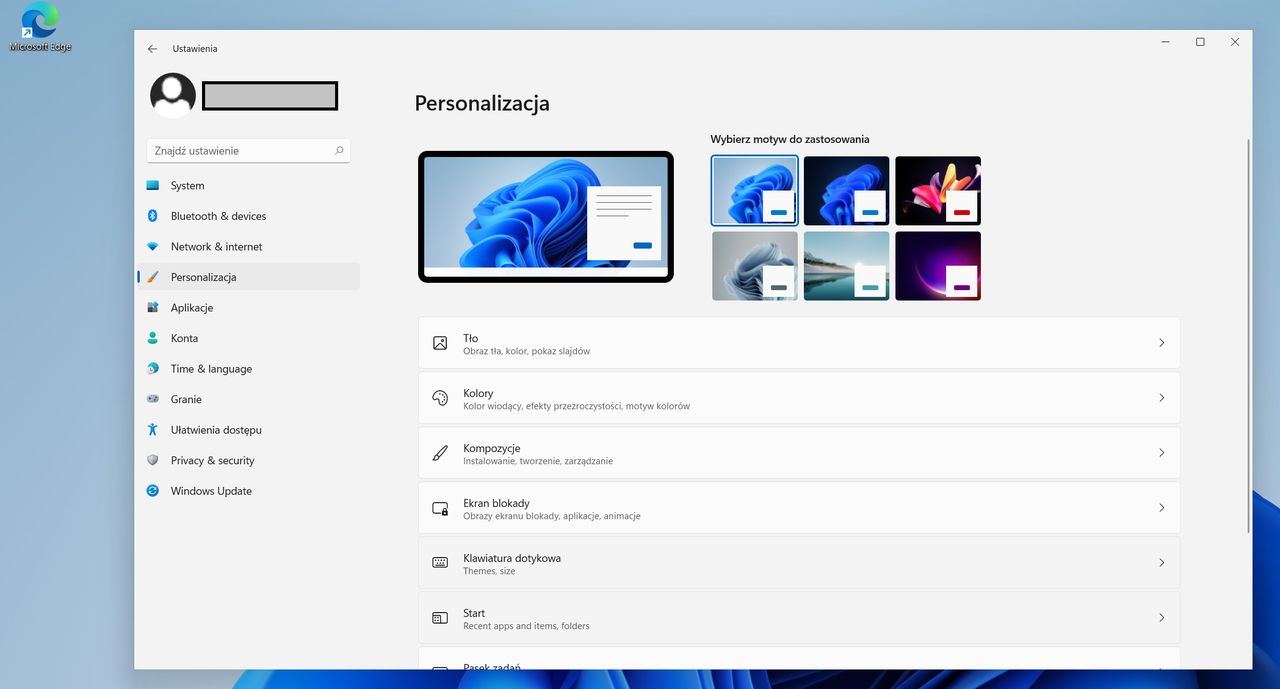The image size is (1280, 689).
Task: Open Granie settings
Action: pos(187,399)
